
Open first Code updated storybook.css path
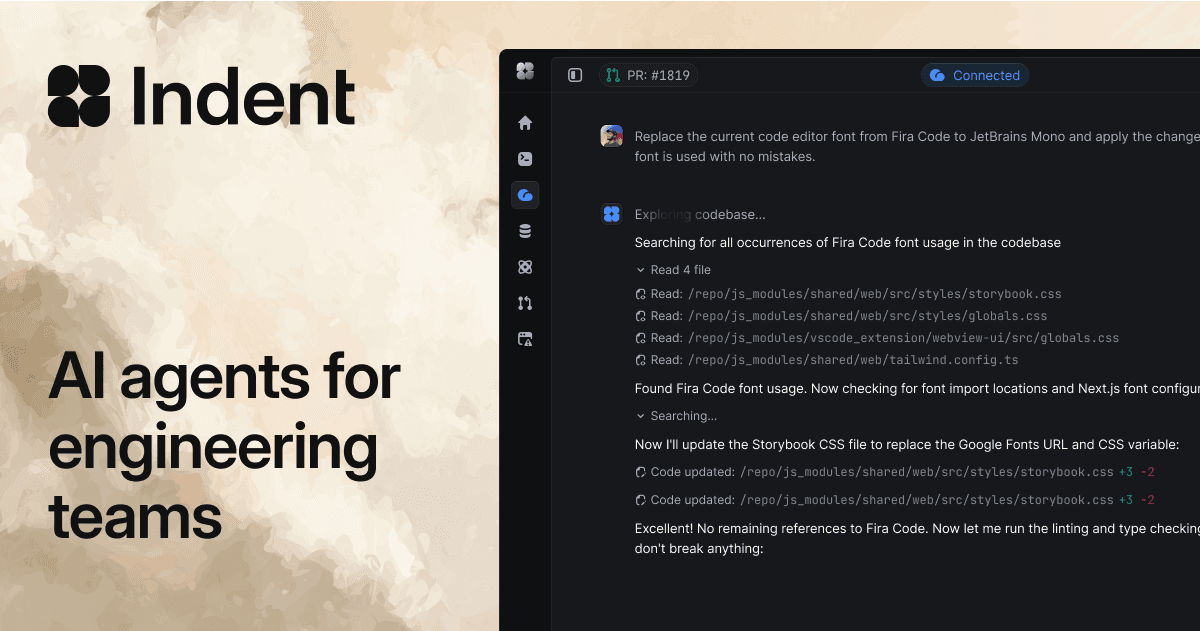coord(926,472)
